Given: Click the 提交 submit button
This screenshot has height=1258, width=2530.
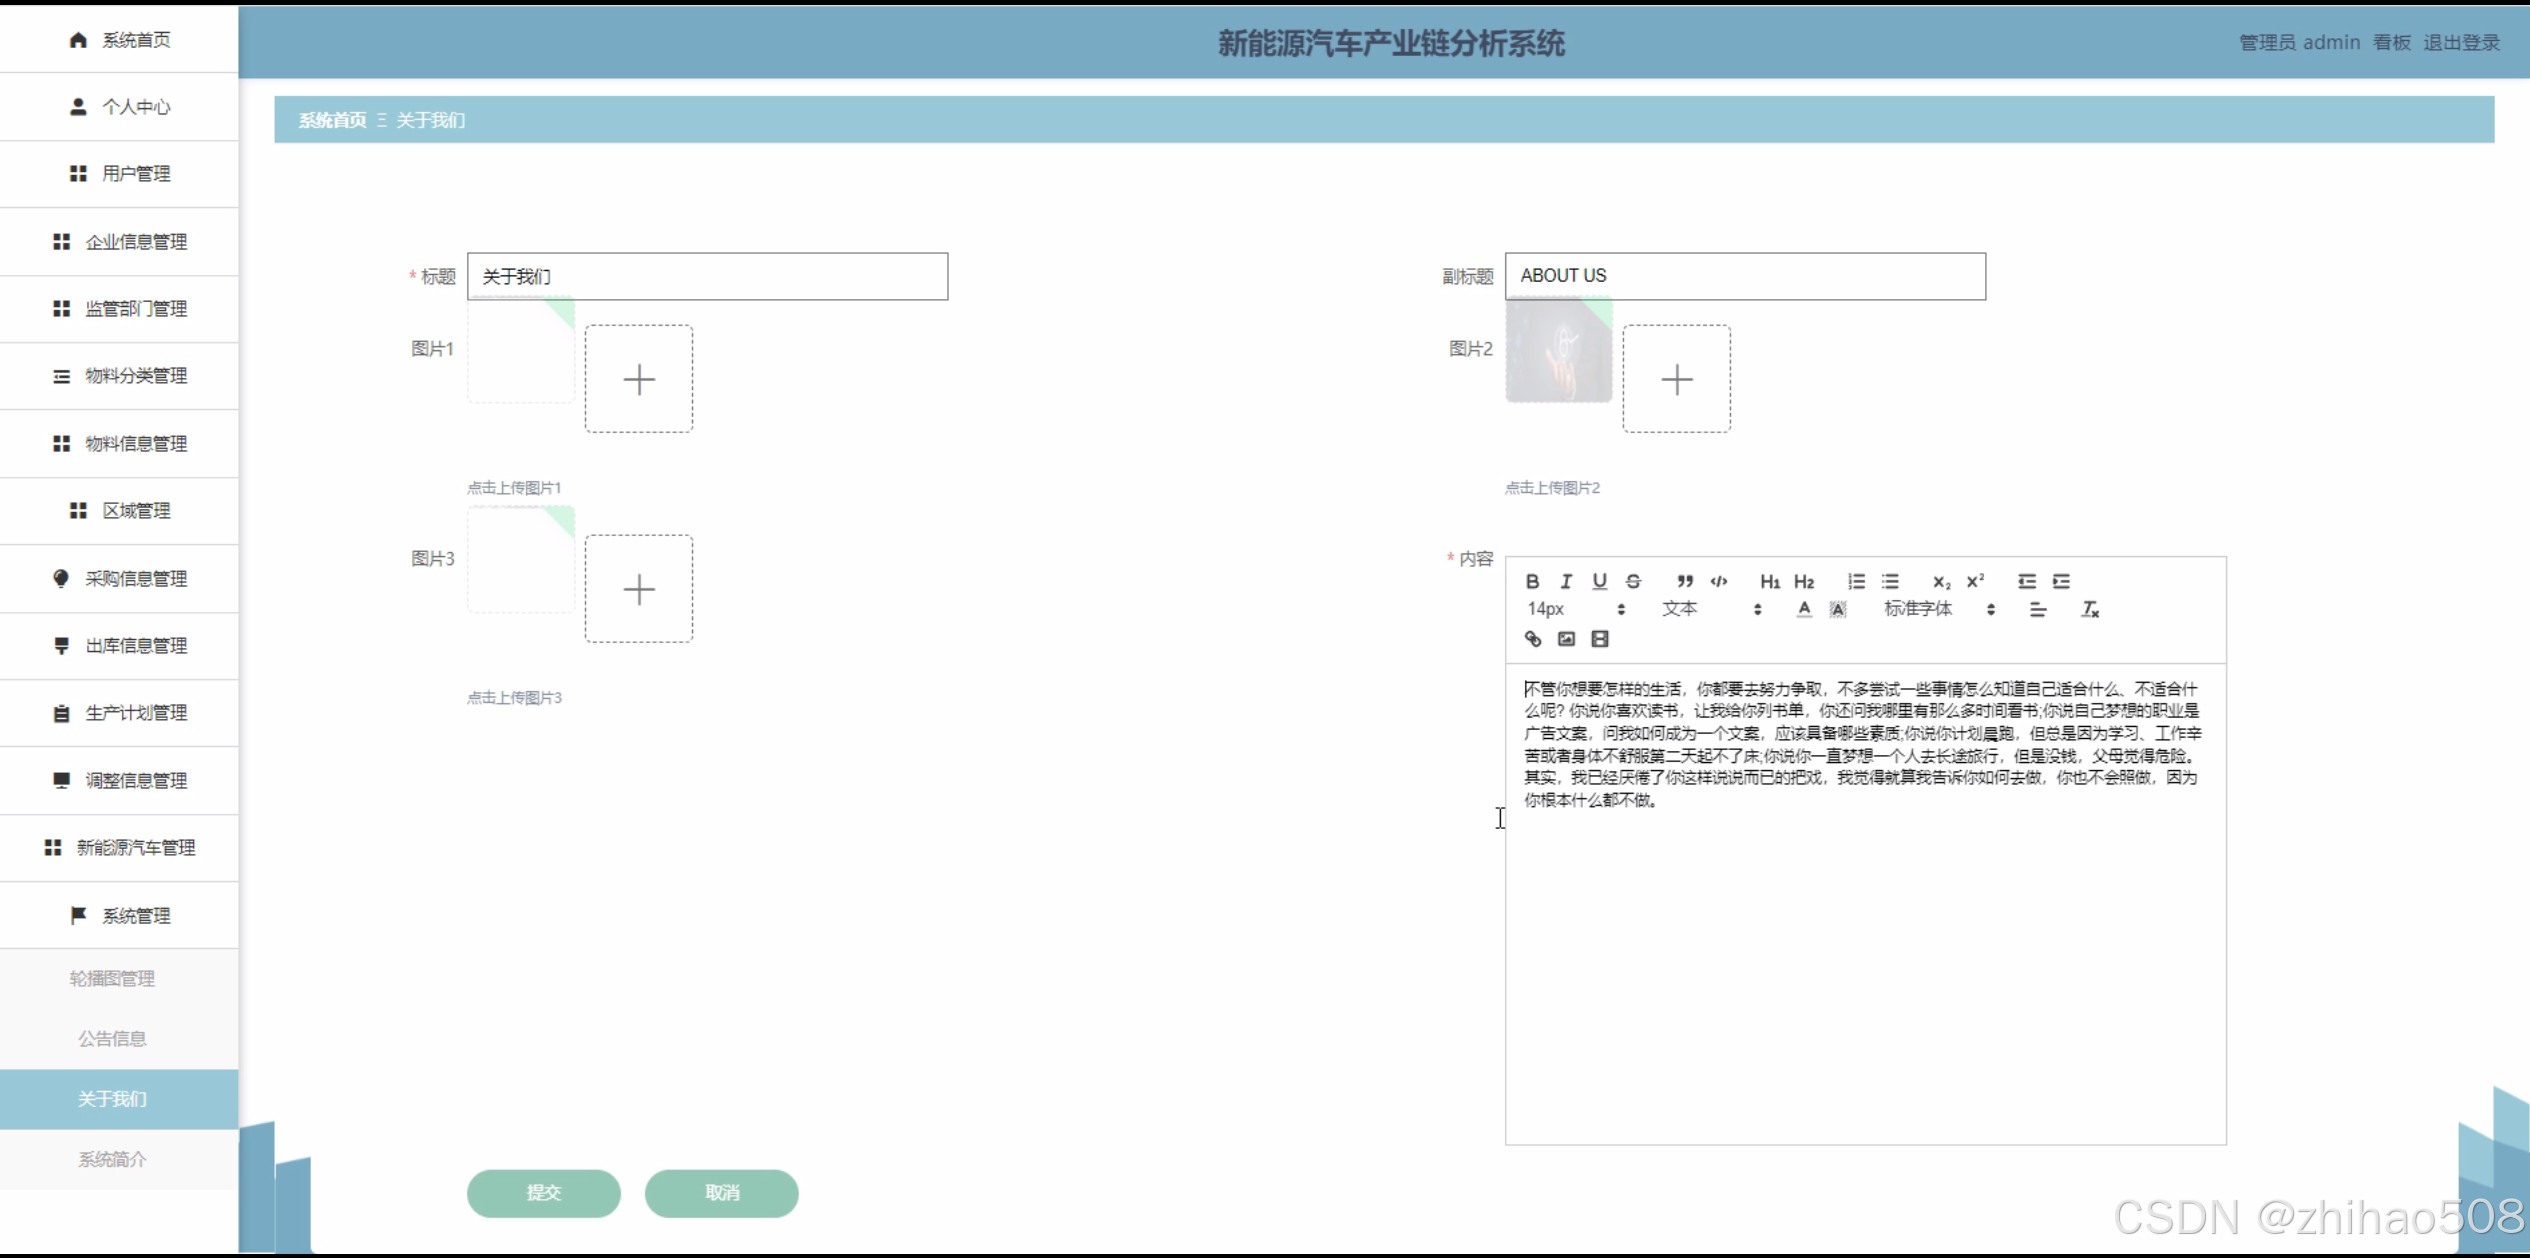Looking at the screenshot, I should point(543,1193).
